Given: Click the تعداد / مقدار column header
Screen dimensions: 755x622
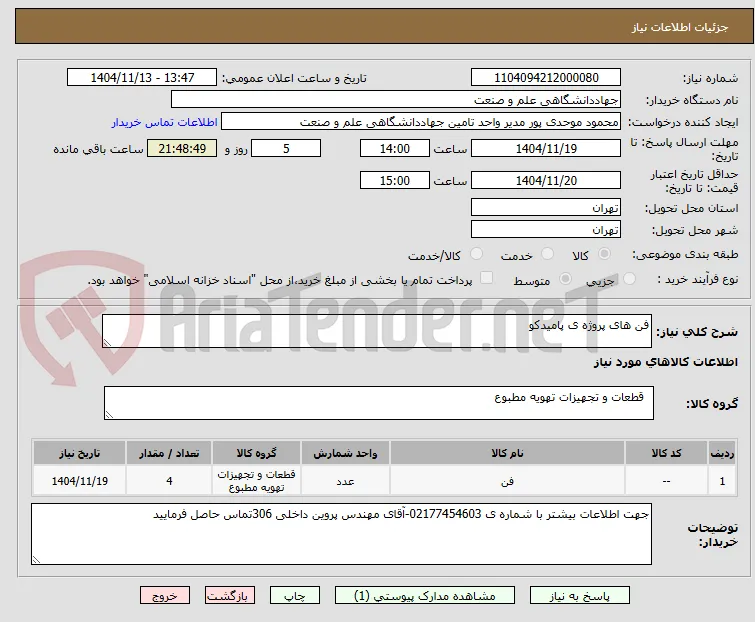Looking at the screenshot, I should click(x=169, y=453).
